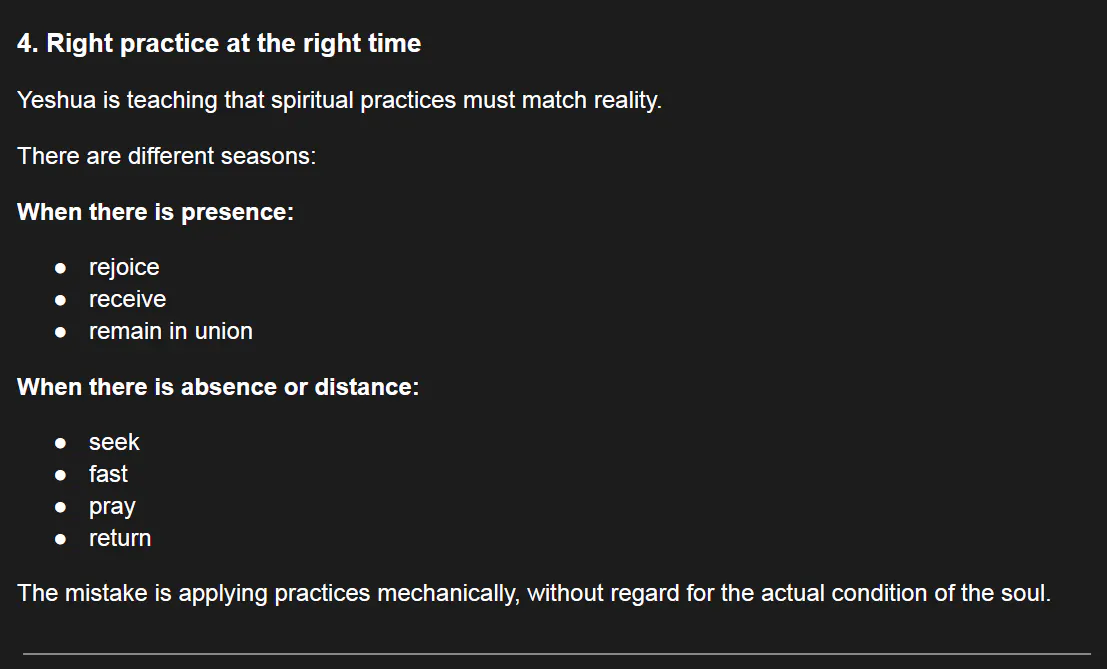The width and height of the screenshot is (1107, 669).
Task: Click the word "soul" ending the last sentence
Action: point(1024,593)
